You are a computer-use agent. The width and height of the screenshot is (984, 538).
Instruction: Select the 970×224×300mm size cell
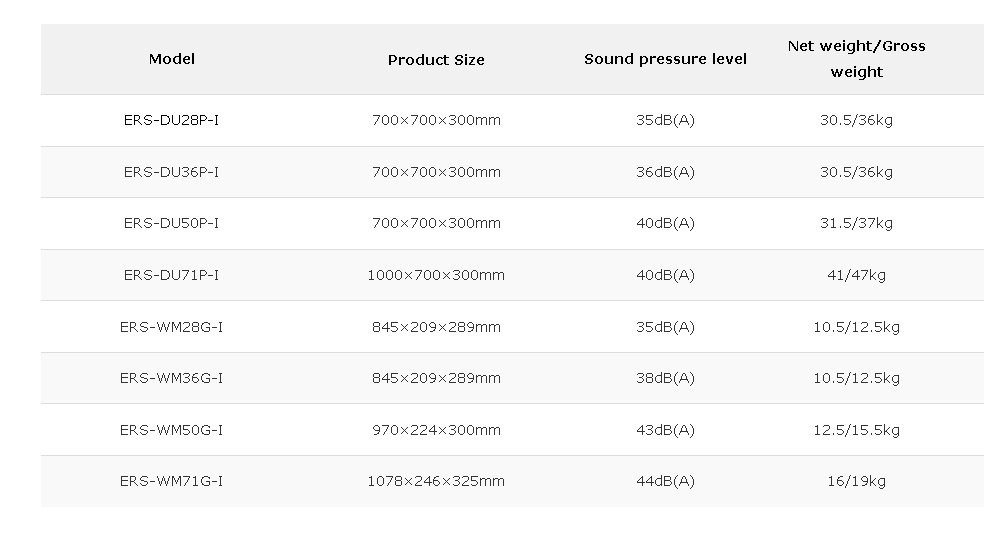(436, 430)
